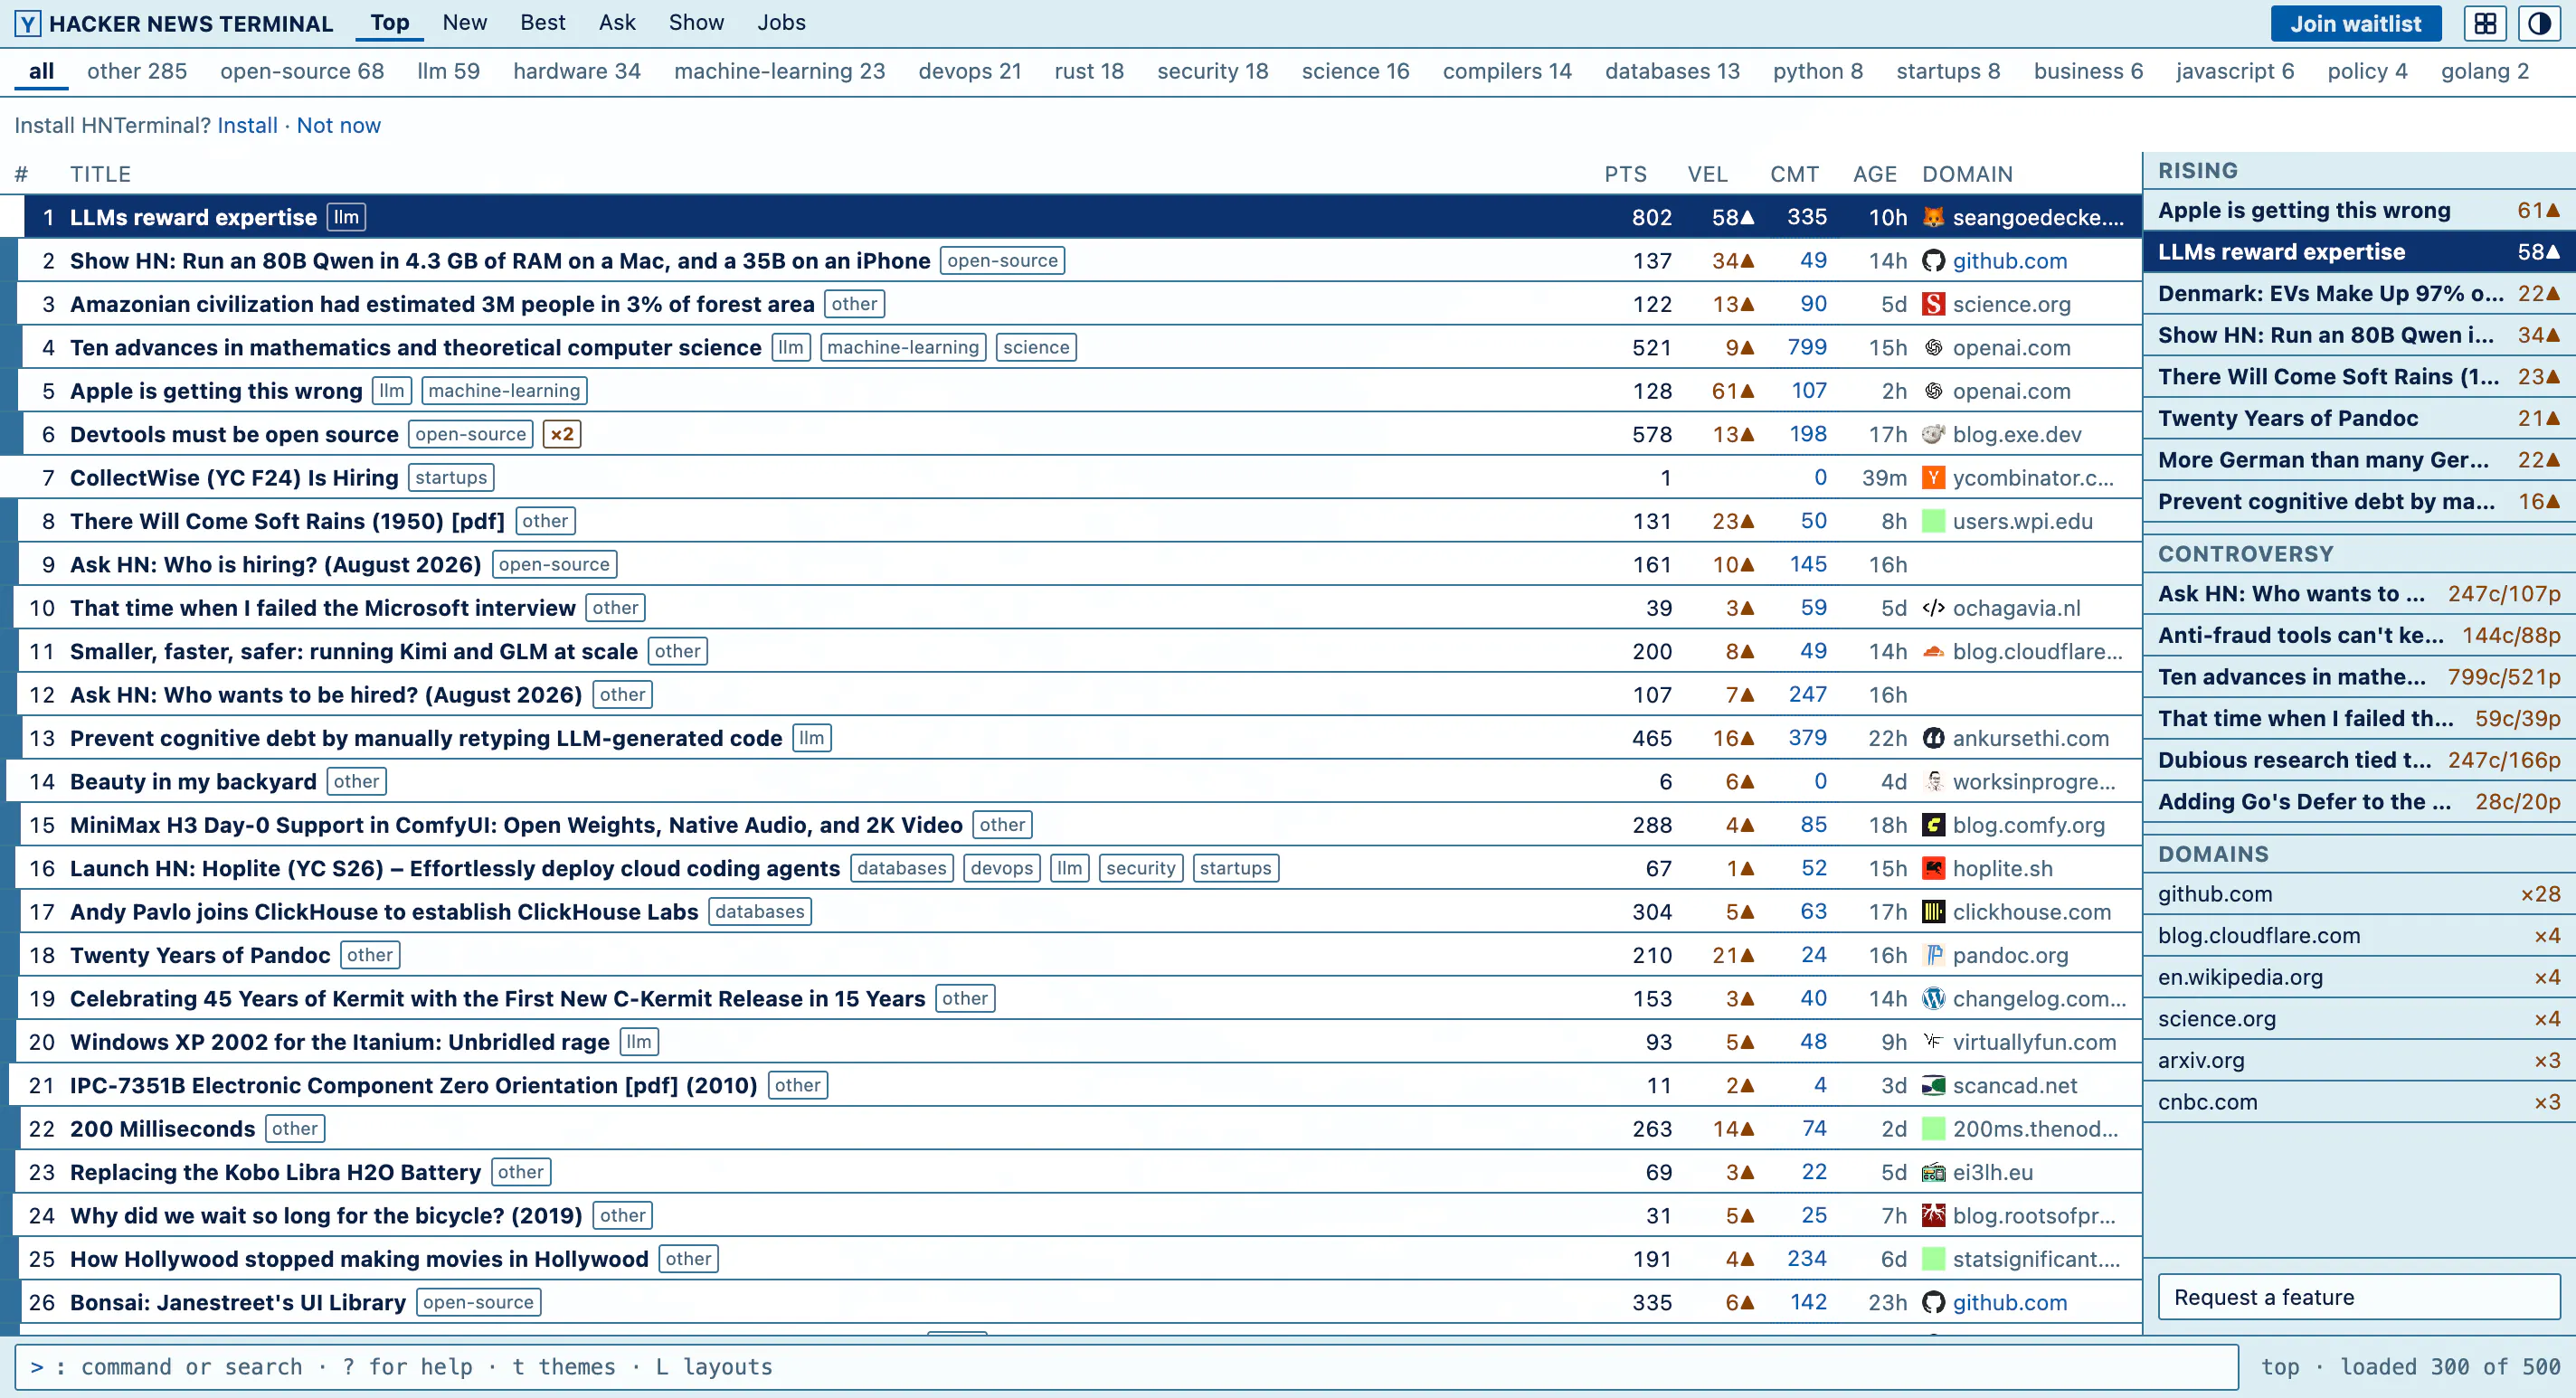Image resolution: width=2576 pixels, height=1398 pixels.
Task: Filter stories by rust 18
Action: (1089, 71)
